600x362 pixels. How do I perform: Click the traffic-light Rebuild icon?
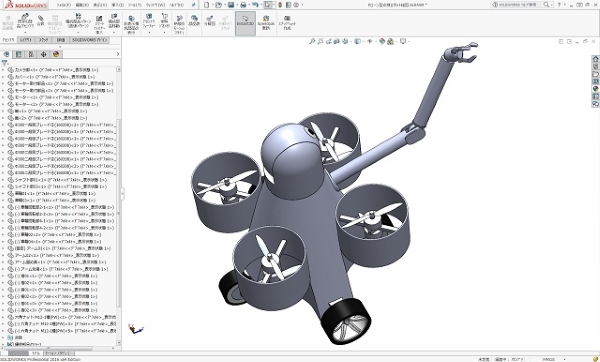tap(280, 5)
